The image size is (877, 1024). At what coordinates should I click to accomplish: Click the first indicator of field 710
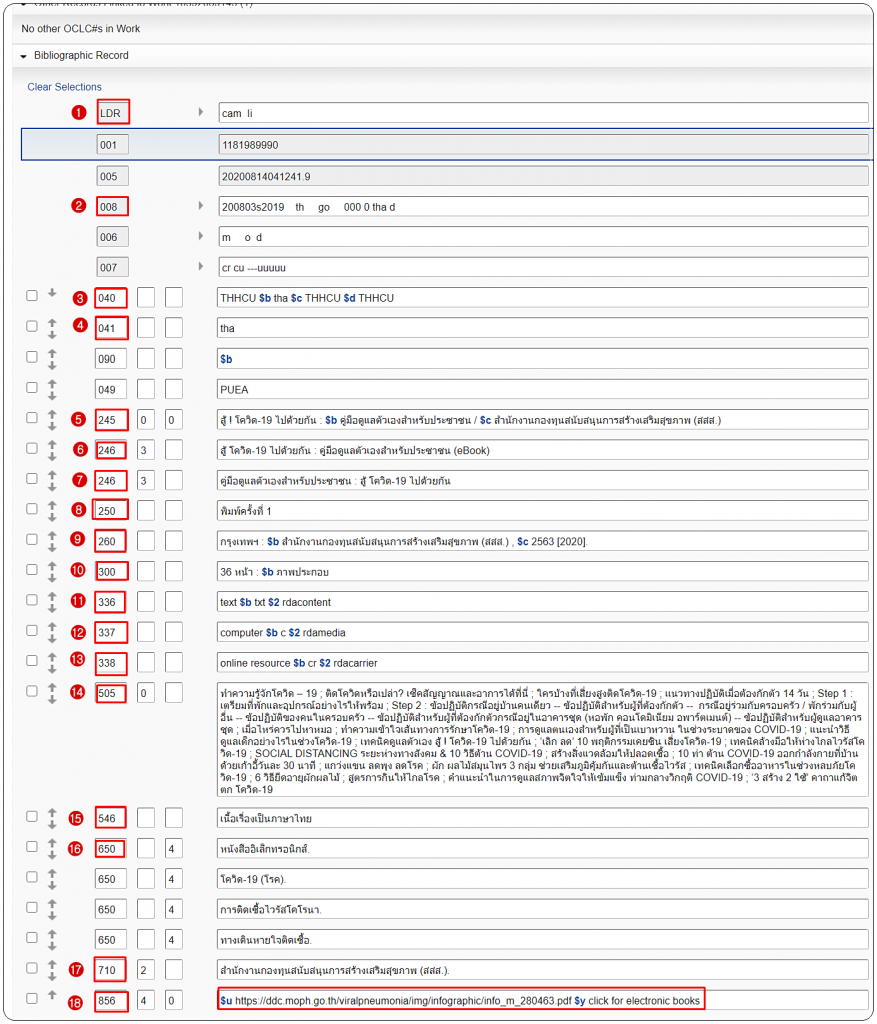coord(146,970)
